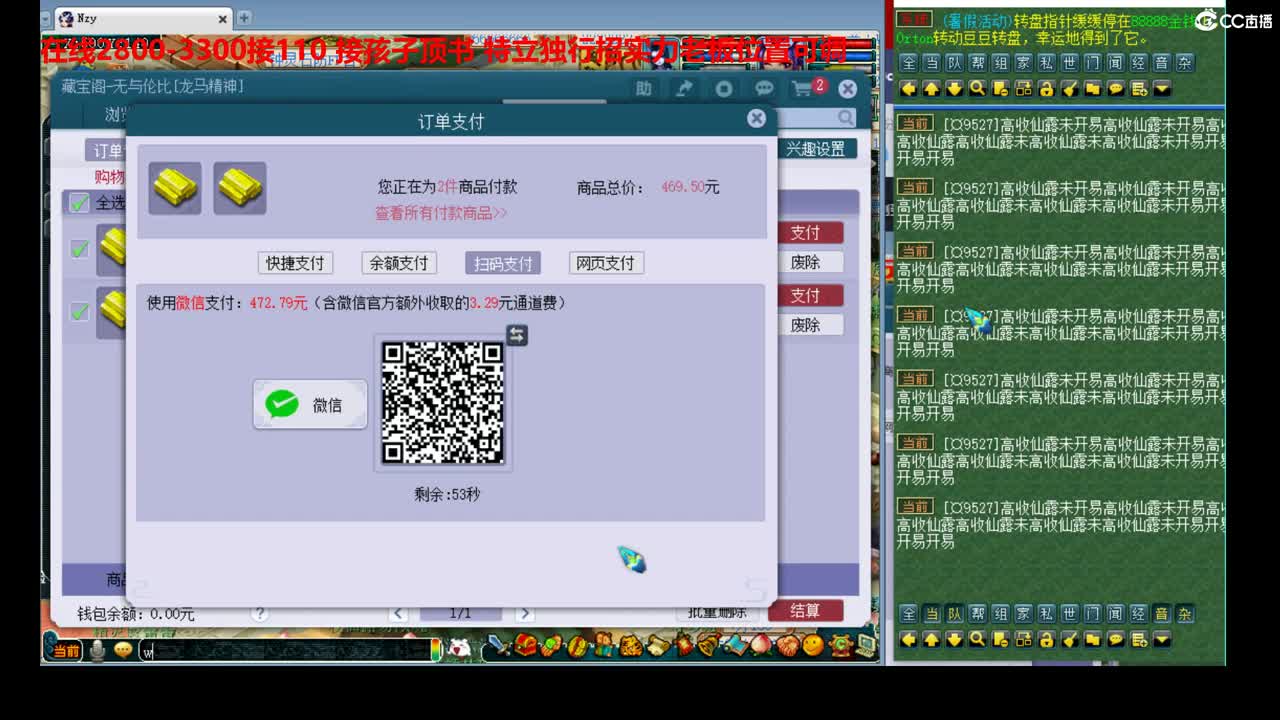This screenshot has width=1280, height=720.
Task: Uncheck the second cart item checkbox
Action: [79, 312]
